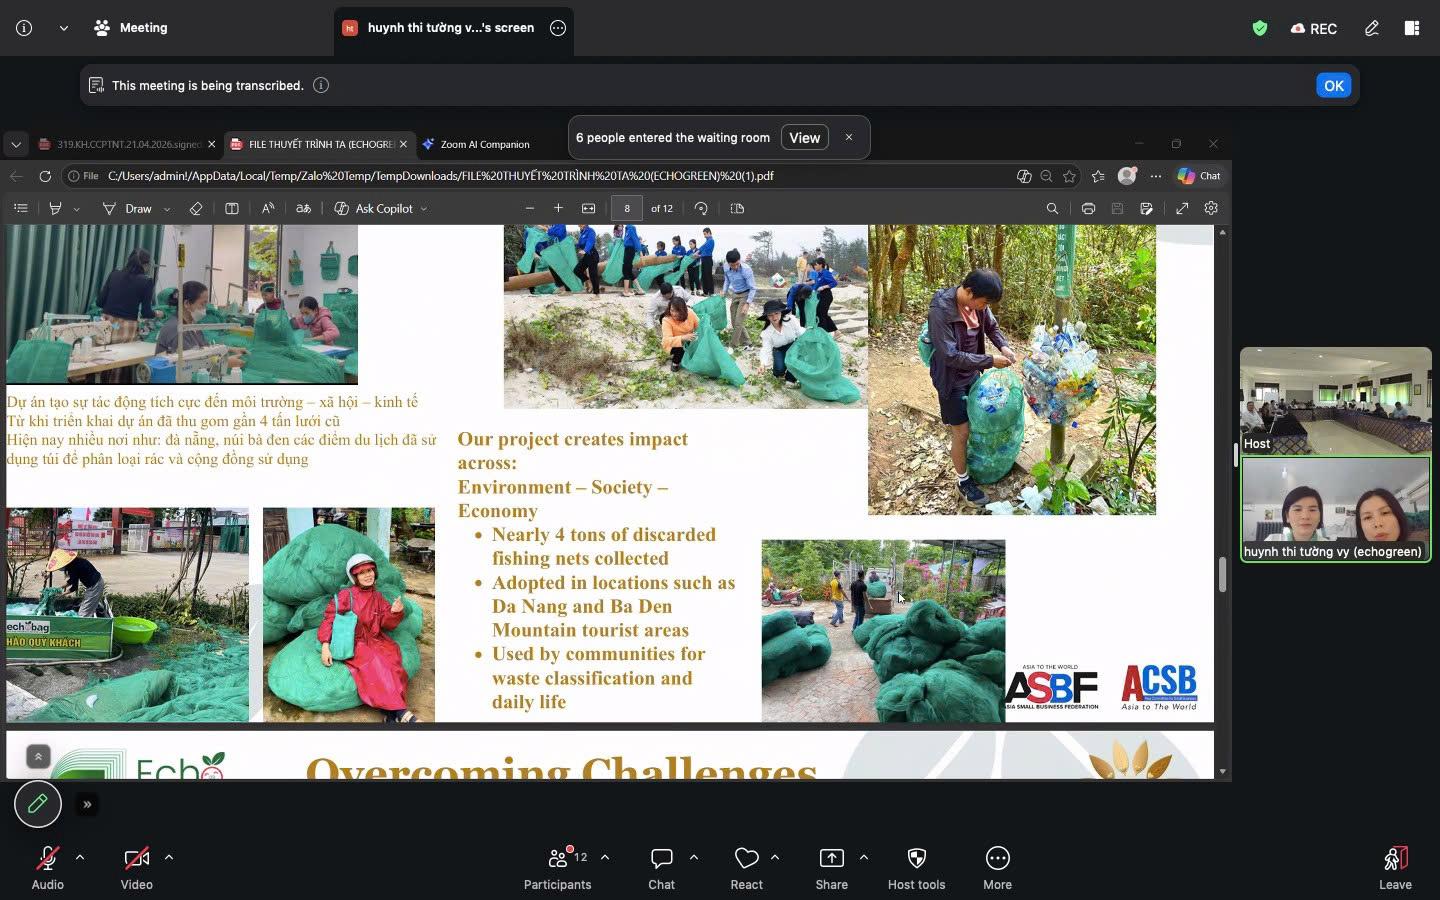Open Host tools shield icon

click(x=916, y=859)
